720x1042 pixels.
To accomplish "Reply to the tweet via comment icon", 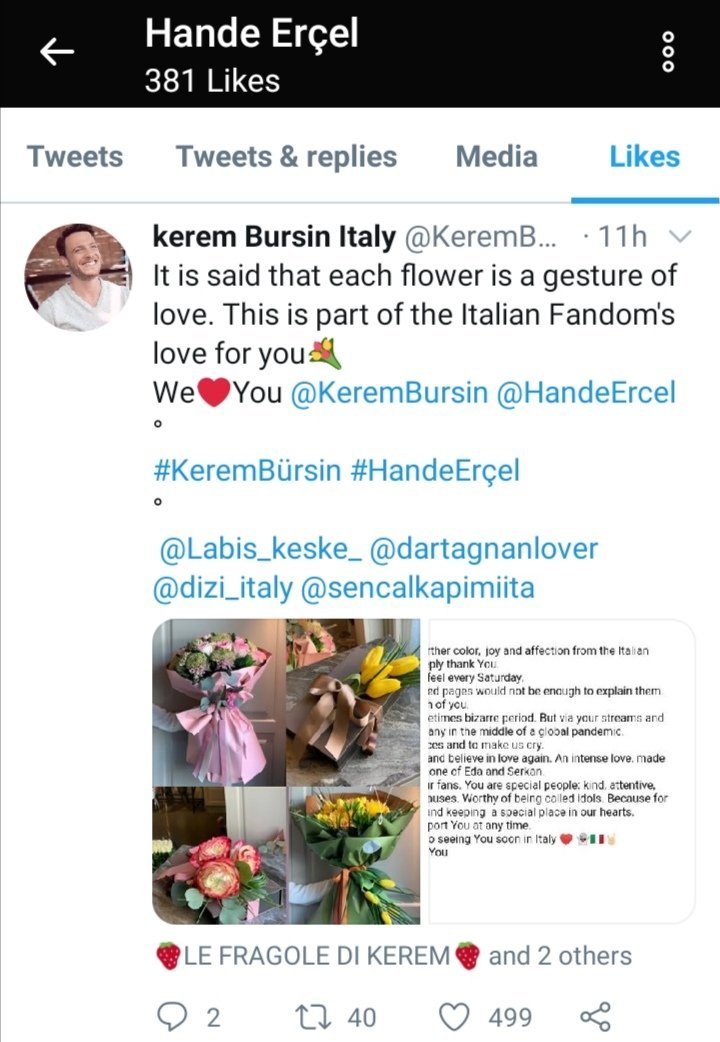I will tap(172, 1017).
